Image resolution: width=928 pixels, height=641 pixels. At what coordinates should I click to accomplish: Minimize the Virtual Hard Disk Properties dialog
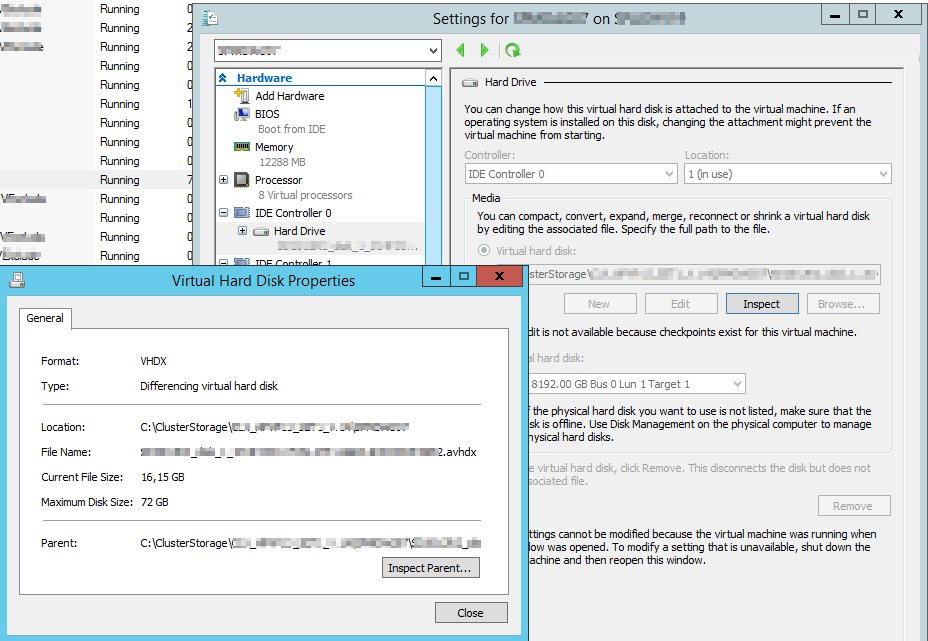[x=436, y=276]
